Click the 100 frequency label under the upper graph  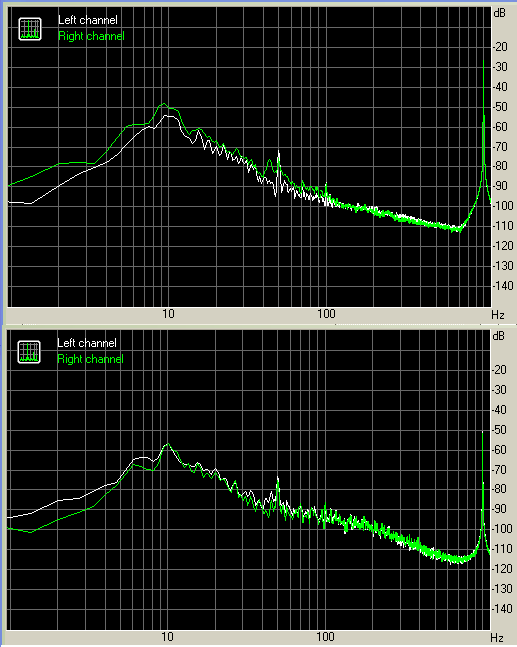pyautogui.click(x=326, y=314)
